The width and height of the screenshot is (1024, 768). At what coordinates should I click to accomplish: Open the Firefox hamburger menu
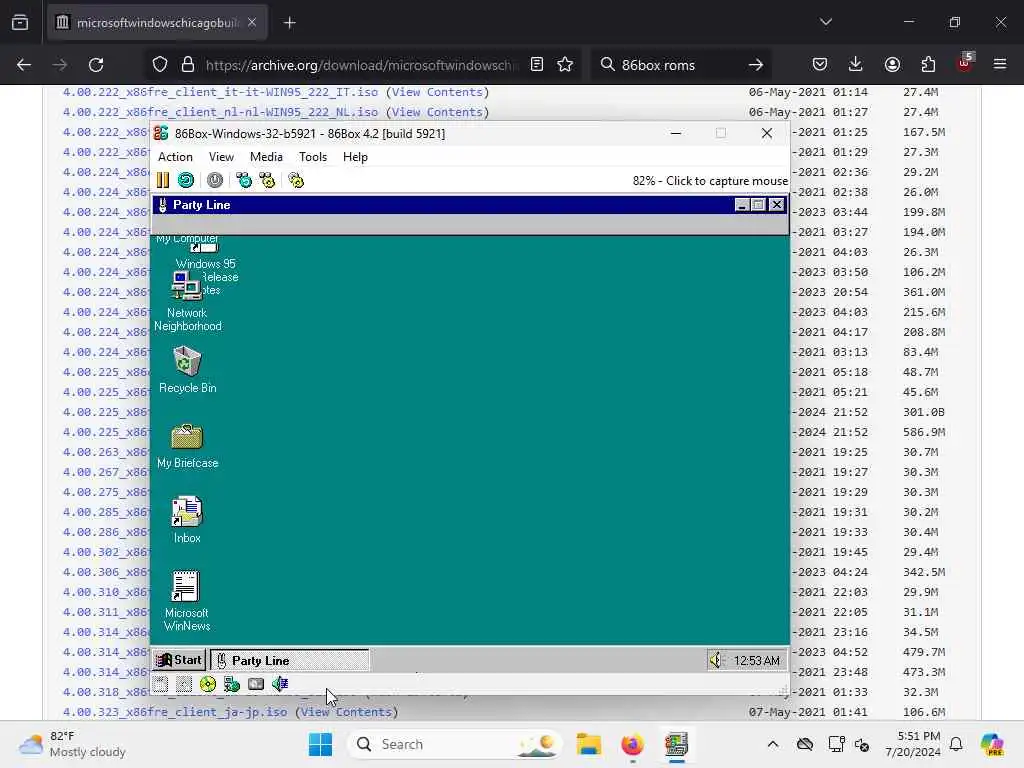click(1000, 65)
